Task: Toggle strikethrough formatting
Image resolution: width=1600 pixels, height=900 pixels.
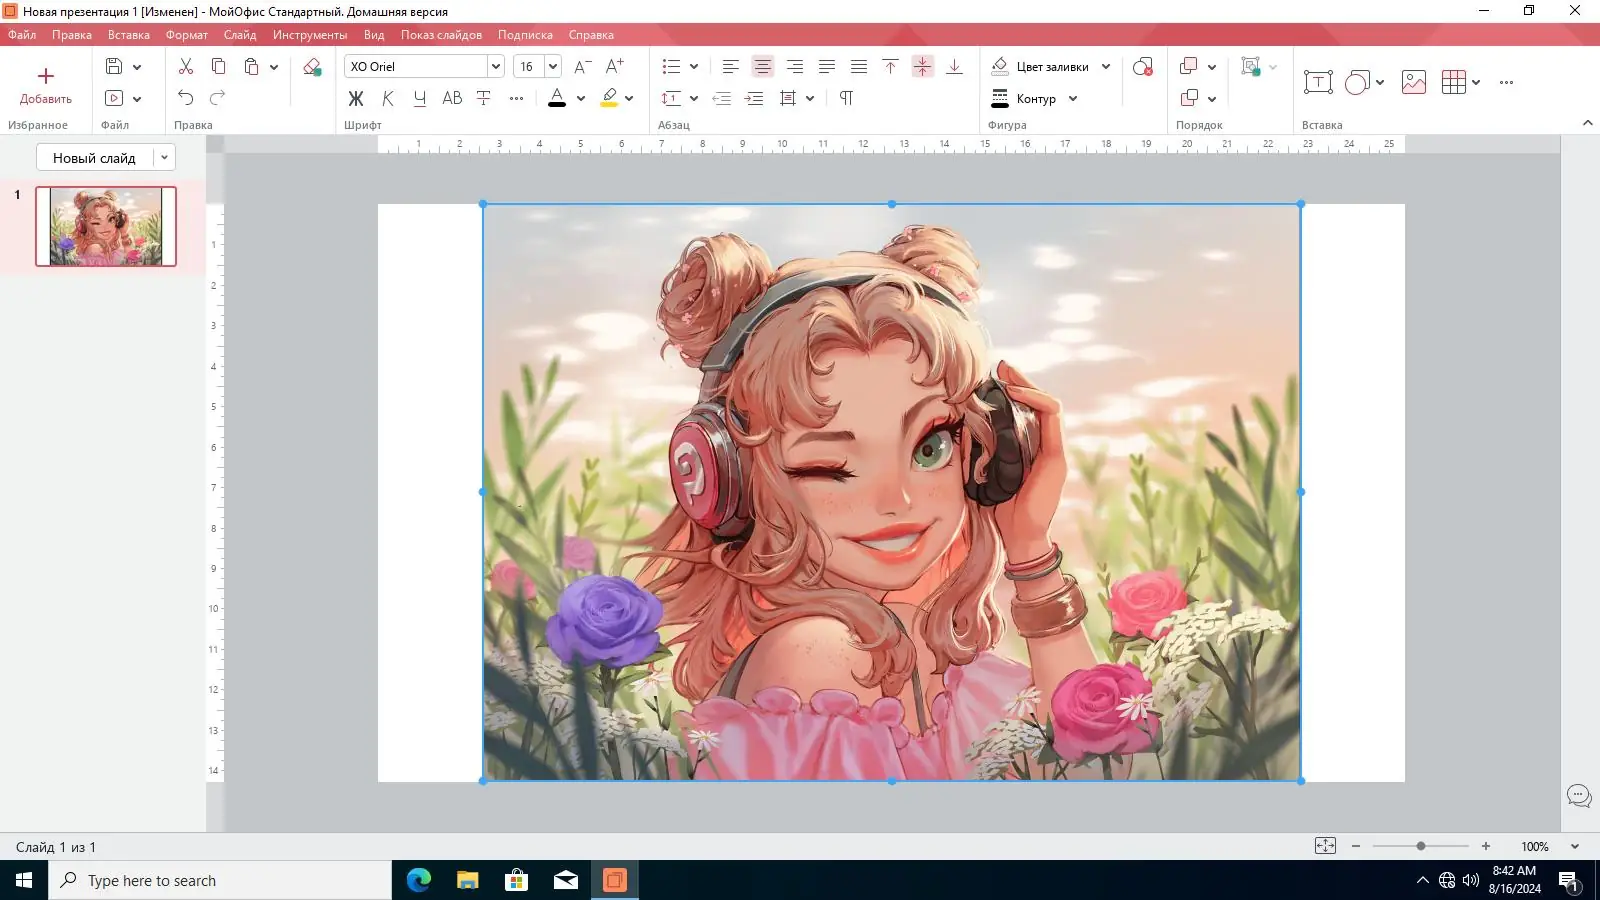Action: tap(484, 98)
